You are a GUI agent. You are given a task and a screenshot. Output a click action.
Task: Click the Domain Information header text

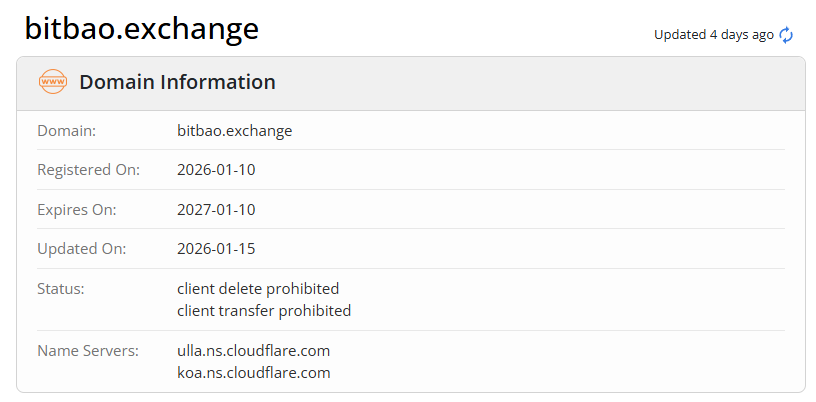(177, 83)
